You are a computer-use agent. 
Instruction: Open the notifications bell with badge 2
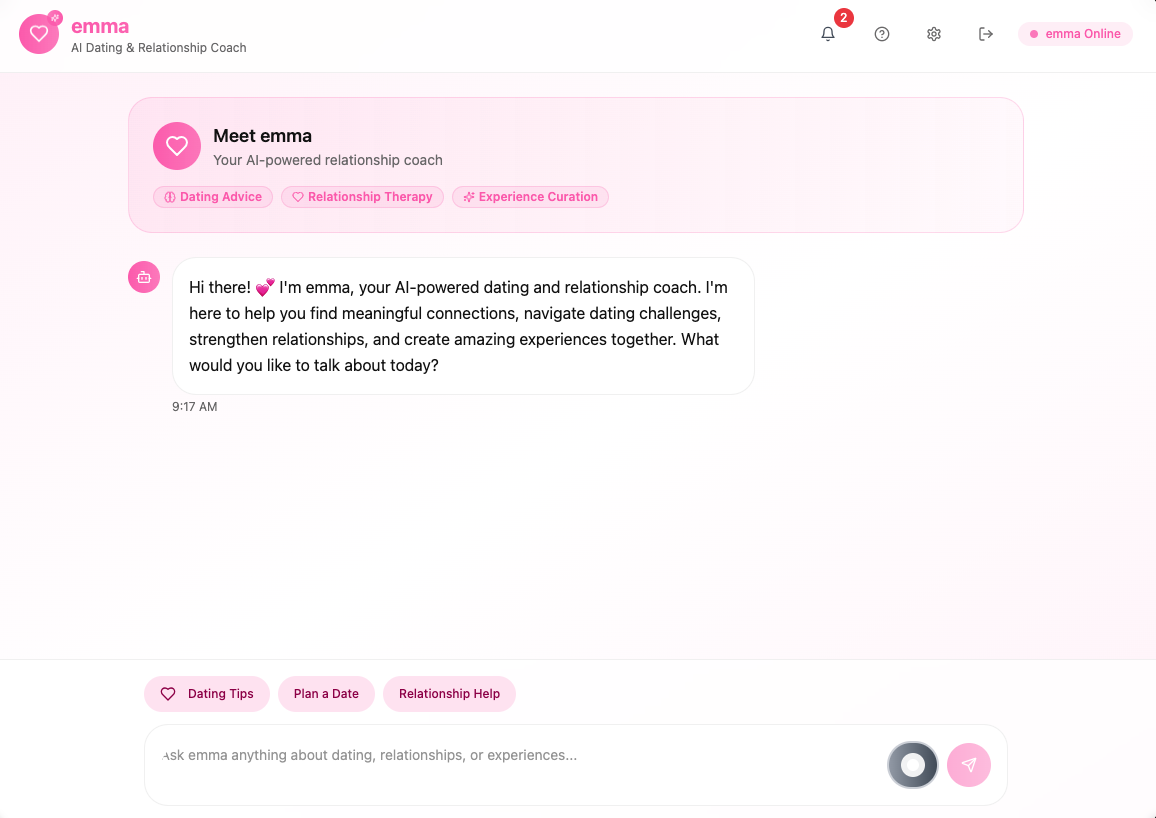[x=828, y=34]
